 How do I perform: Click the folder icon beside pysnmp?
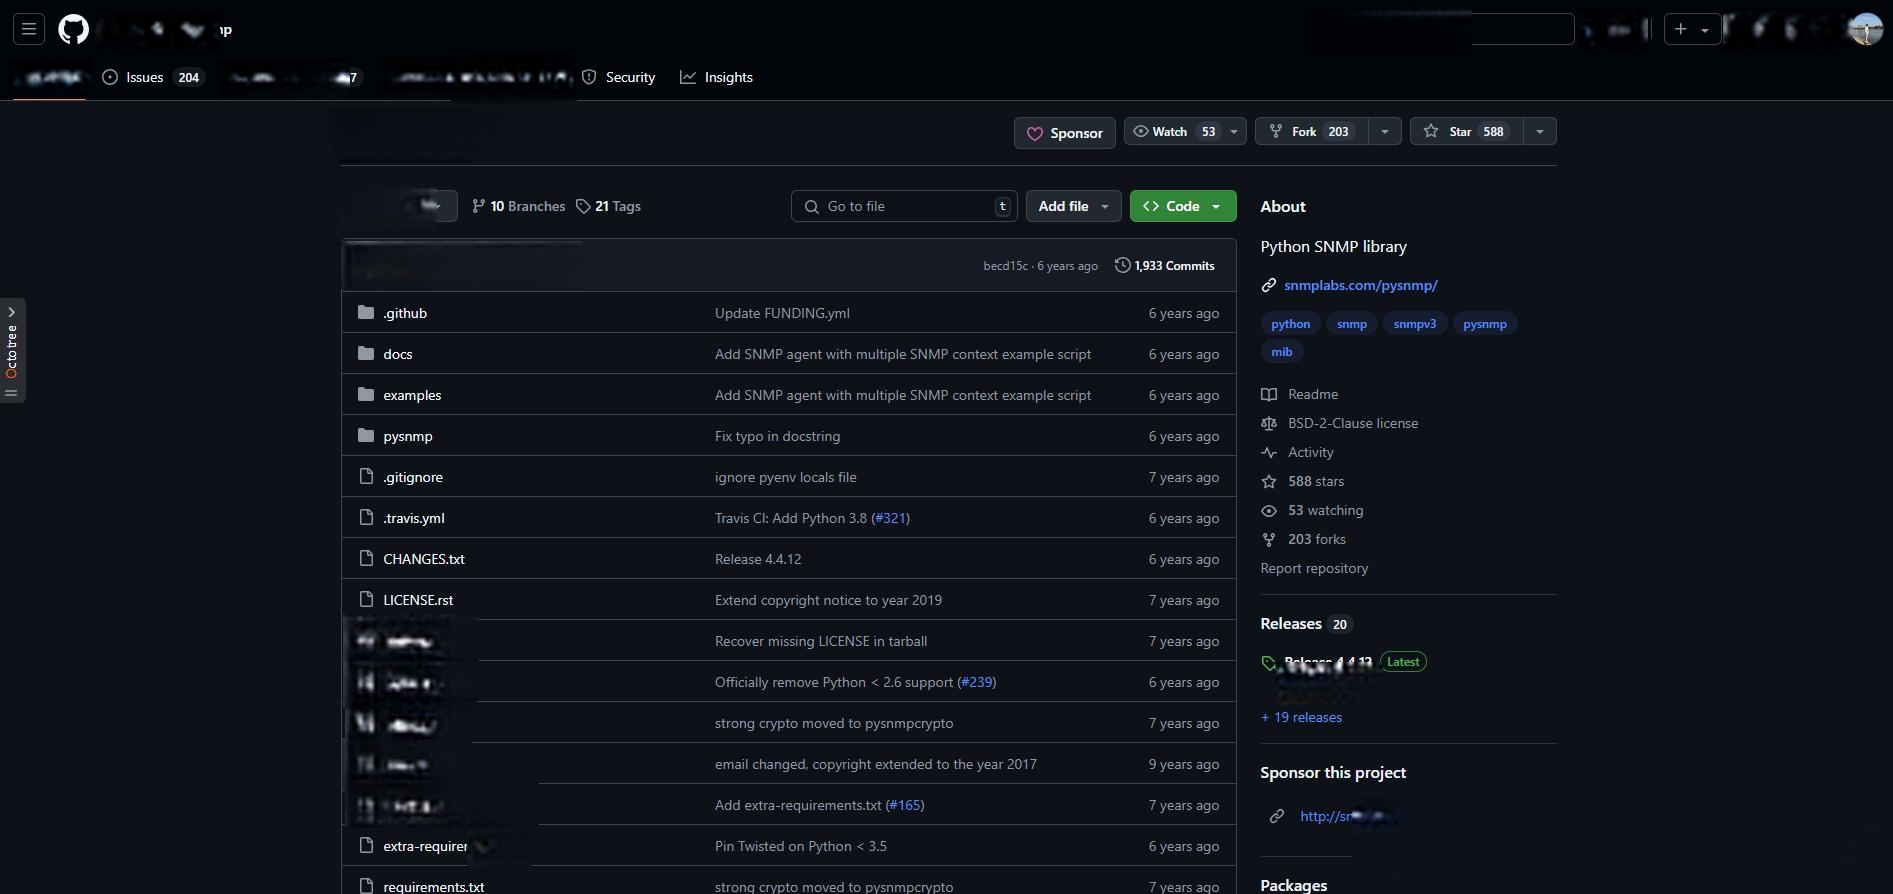(x=366, y=436)
